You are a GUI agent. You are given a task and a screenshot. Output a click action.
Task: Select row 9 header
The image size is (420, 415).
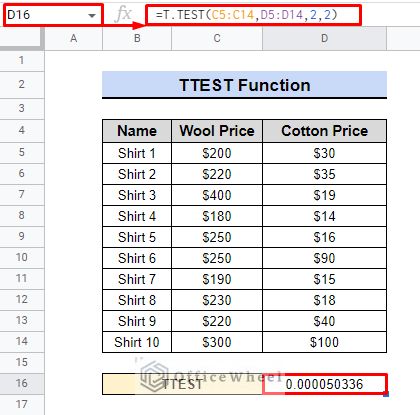22,237
